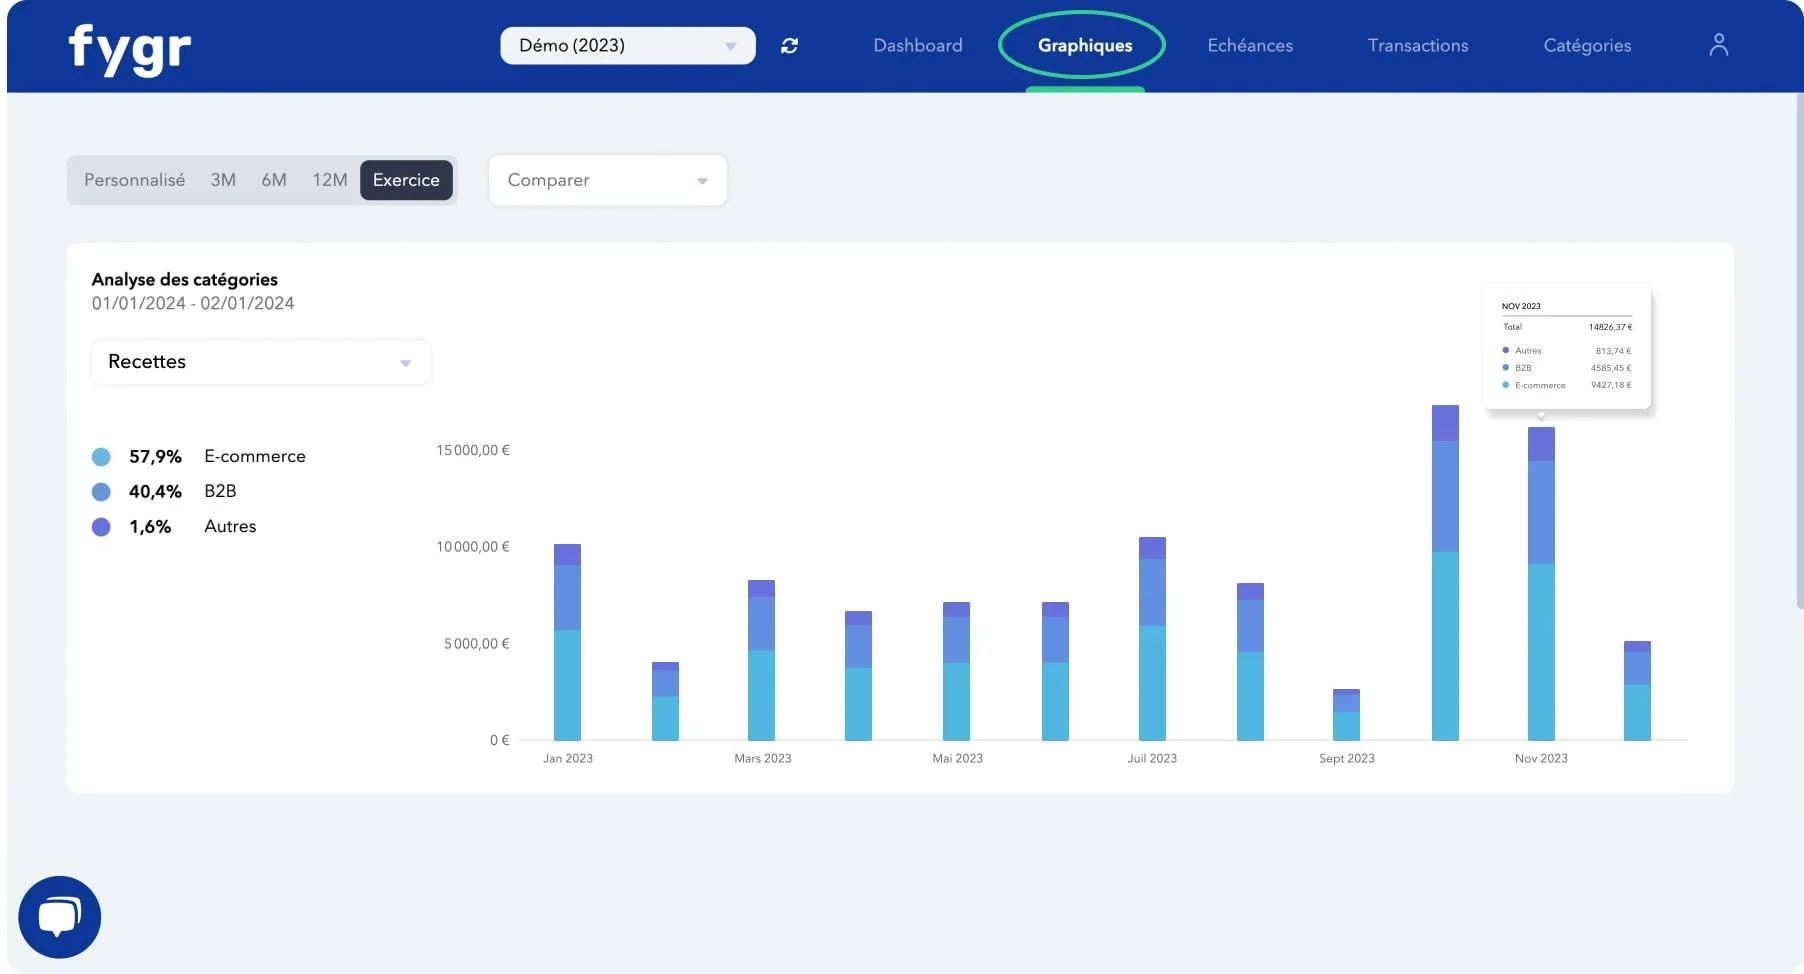The image size is (1804, 974).
Task: Click the 1,6% percentage value
Action: (x=150, y=527)
